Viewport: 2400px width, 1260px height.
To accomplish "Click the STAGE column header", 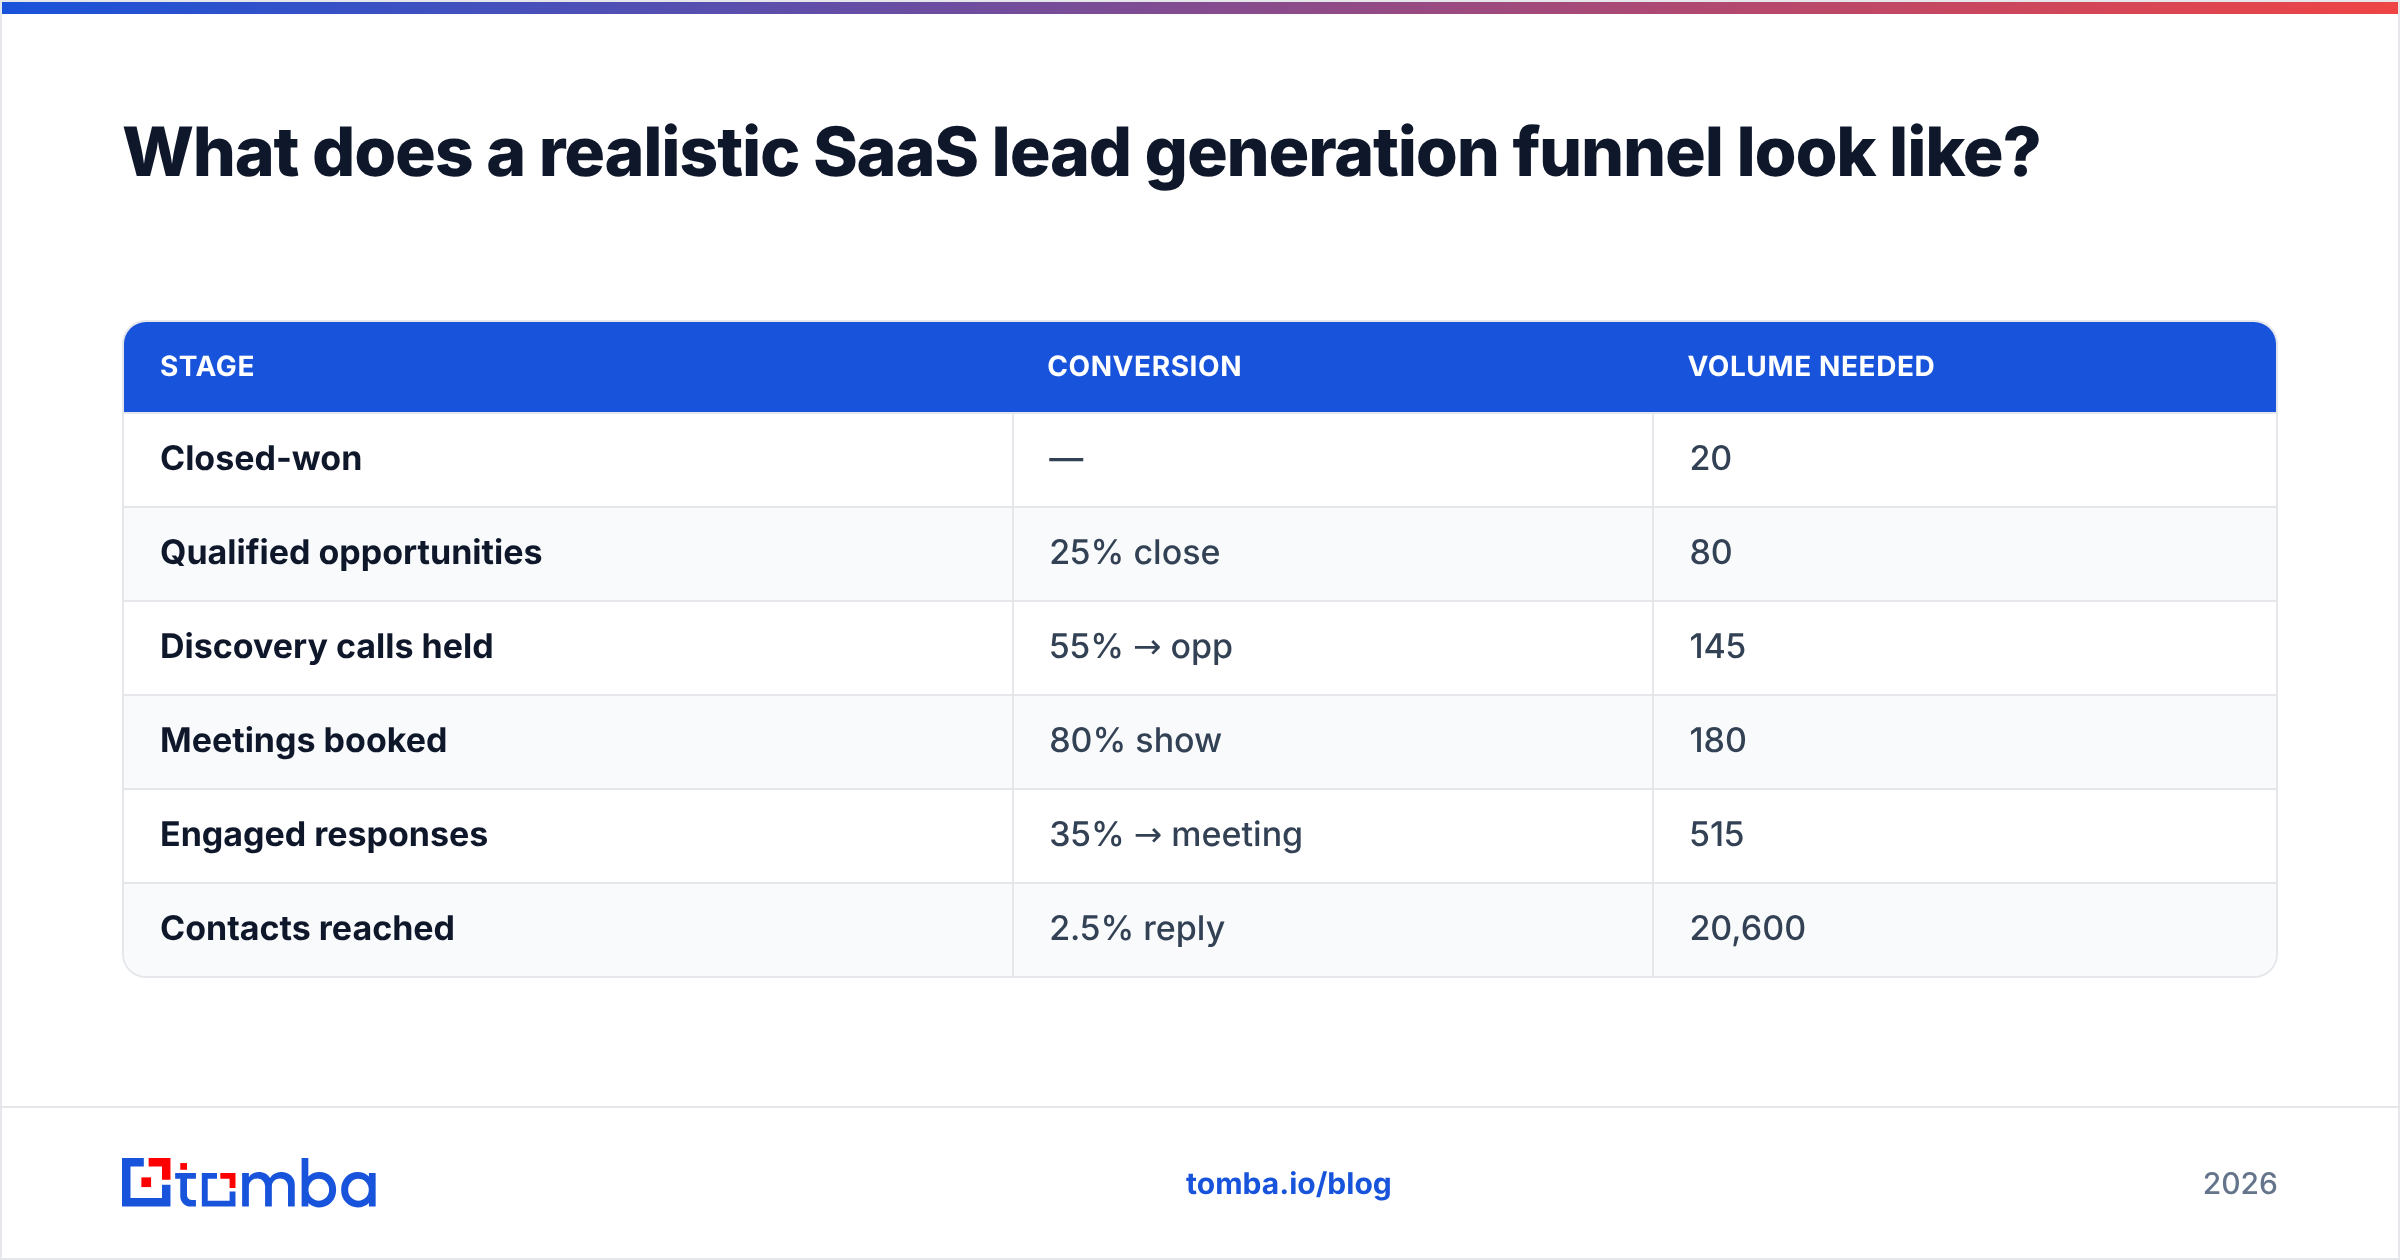I will tap(207, 366).
